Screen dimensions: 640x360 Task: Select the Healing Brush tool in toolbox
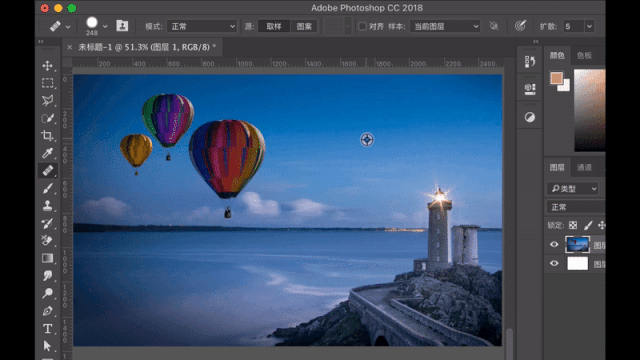click(x=47, y=170)
